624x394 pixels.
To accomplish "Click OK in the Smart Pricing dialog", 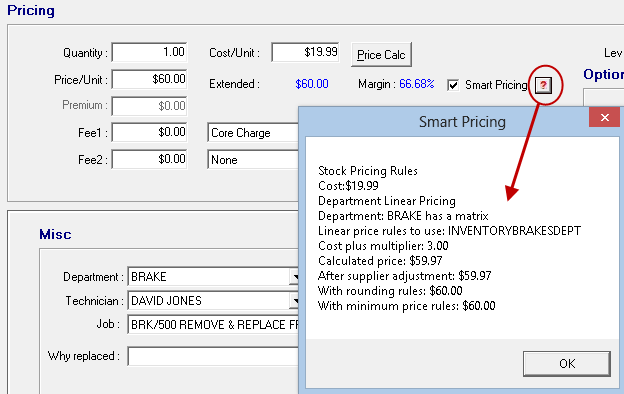I will click(567, 363).
